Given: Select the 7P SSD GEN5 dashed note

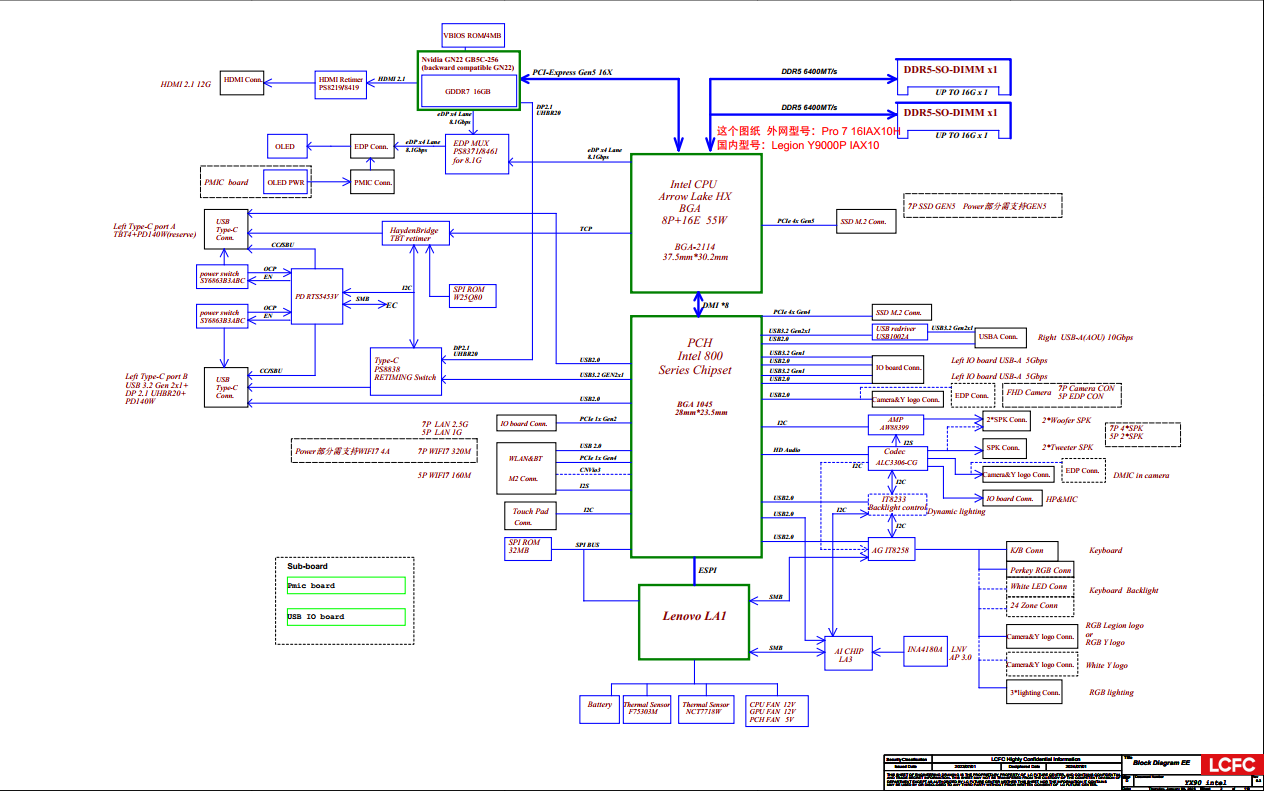Looking at the screenshot, I should pyautogui.click(x=983, y=206).
